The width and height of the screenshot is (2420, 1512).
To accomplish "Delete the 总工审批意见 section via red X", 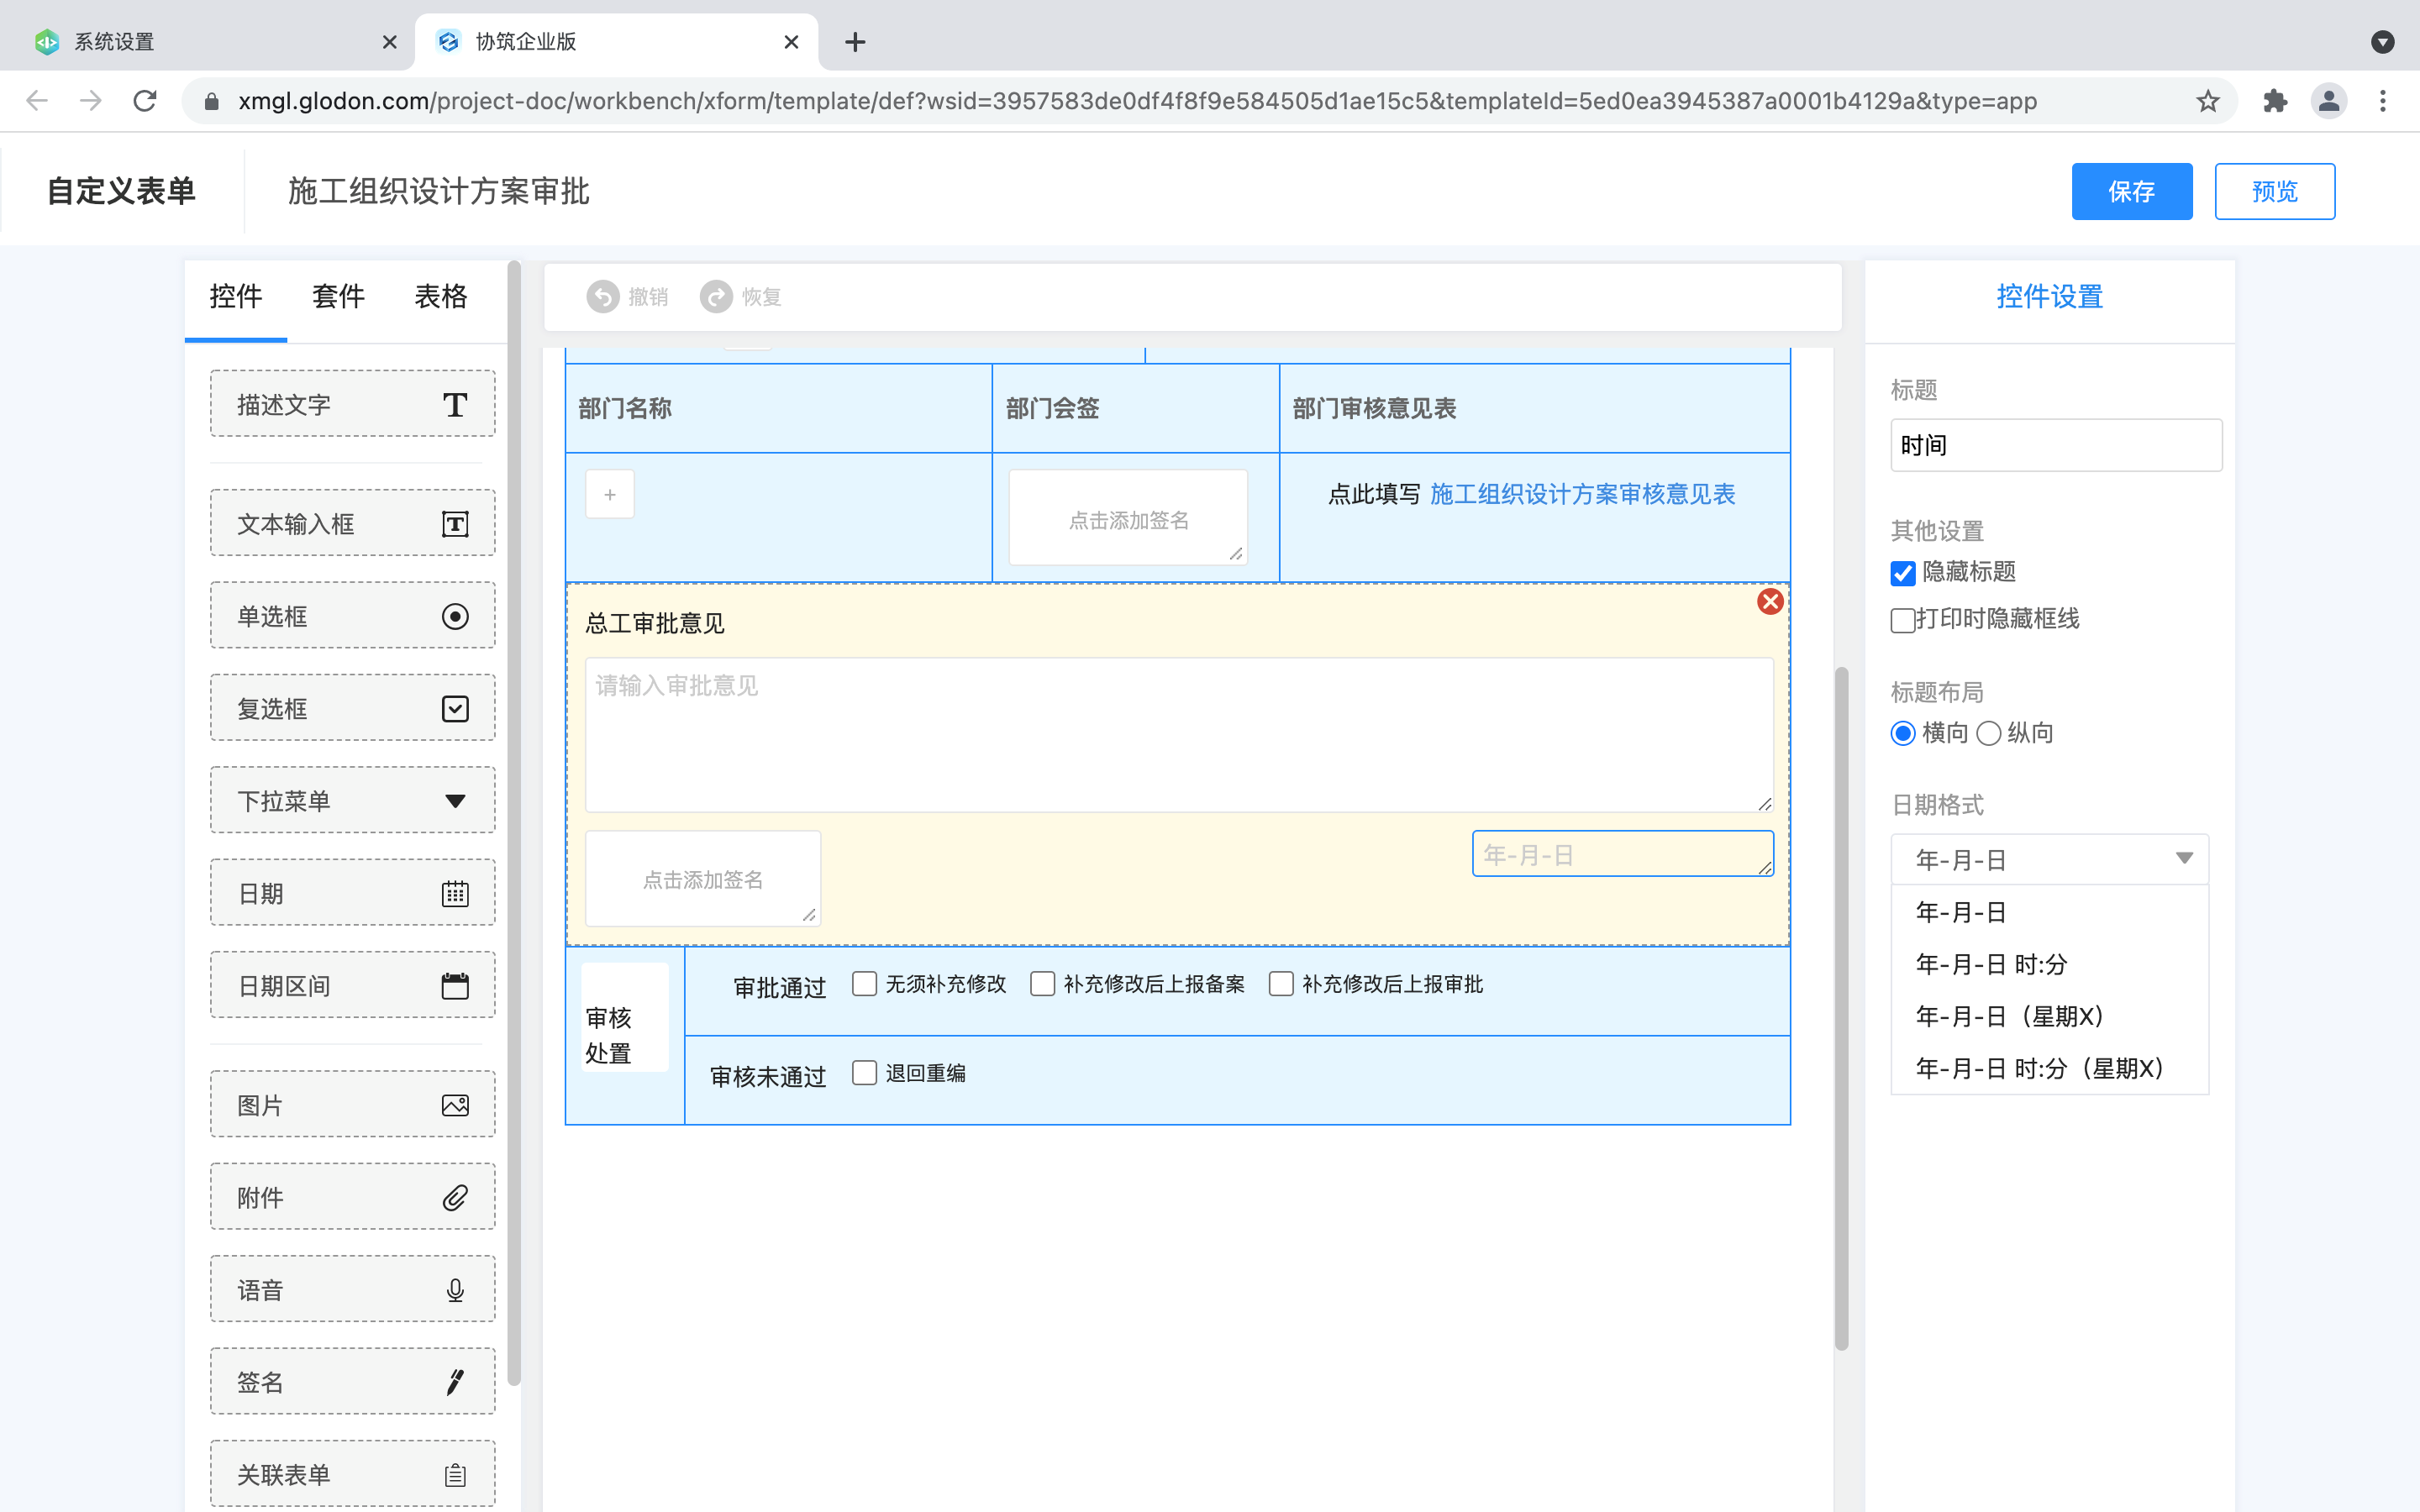I will [1770, 601].
